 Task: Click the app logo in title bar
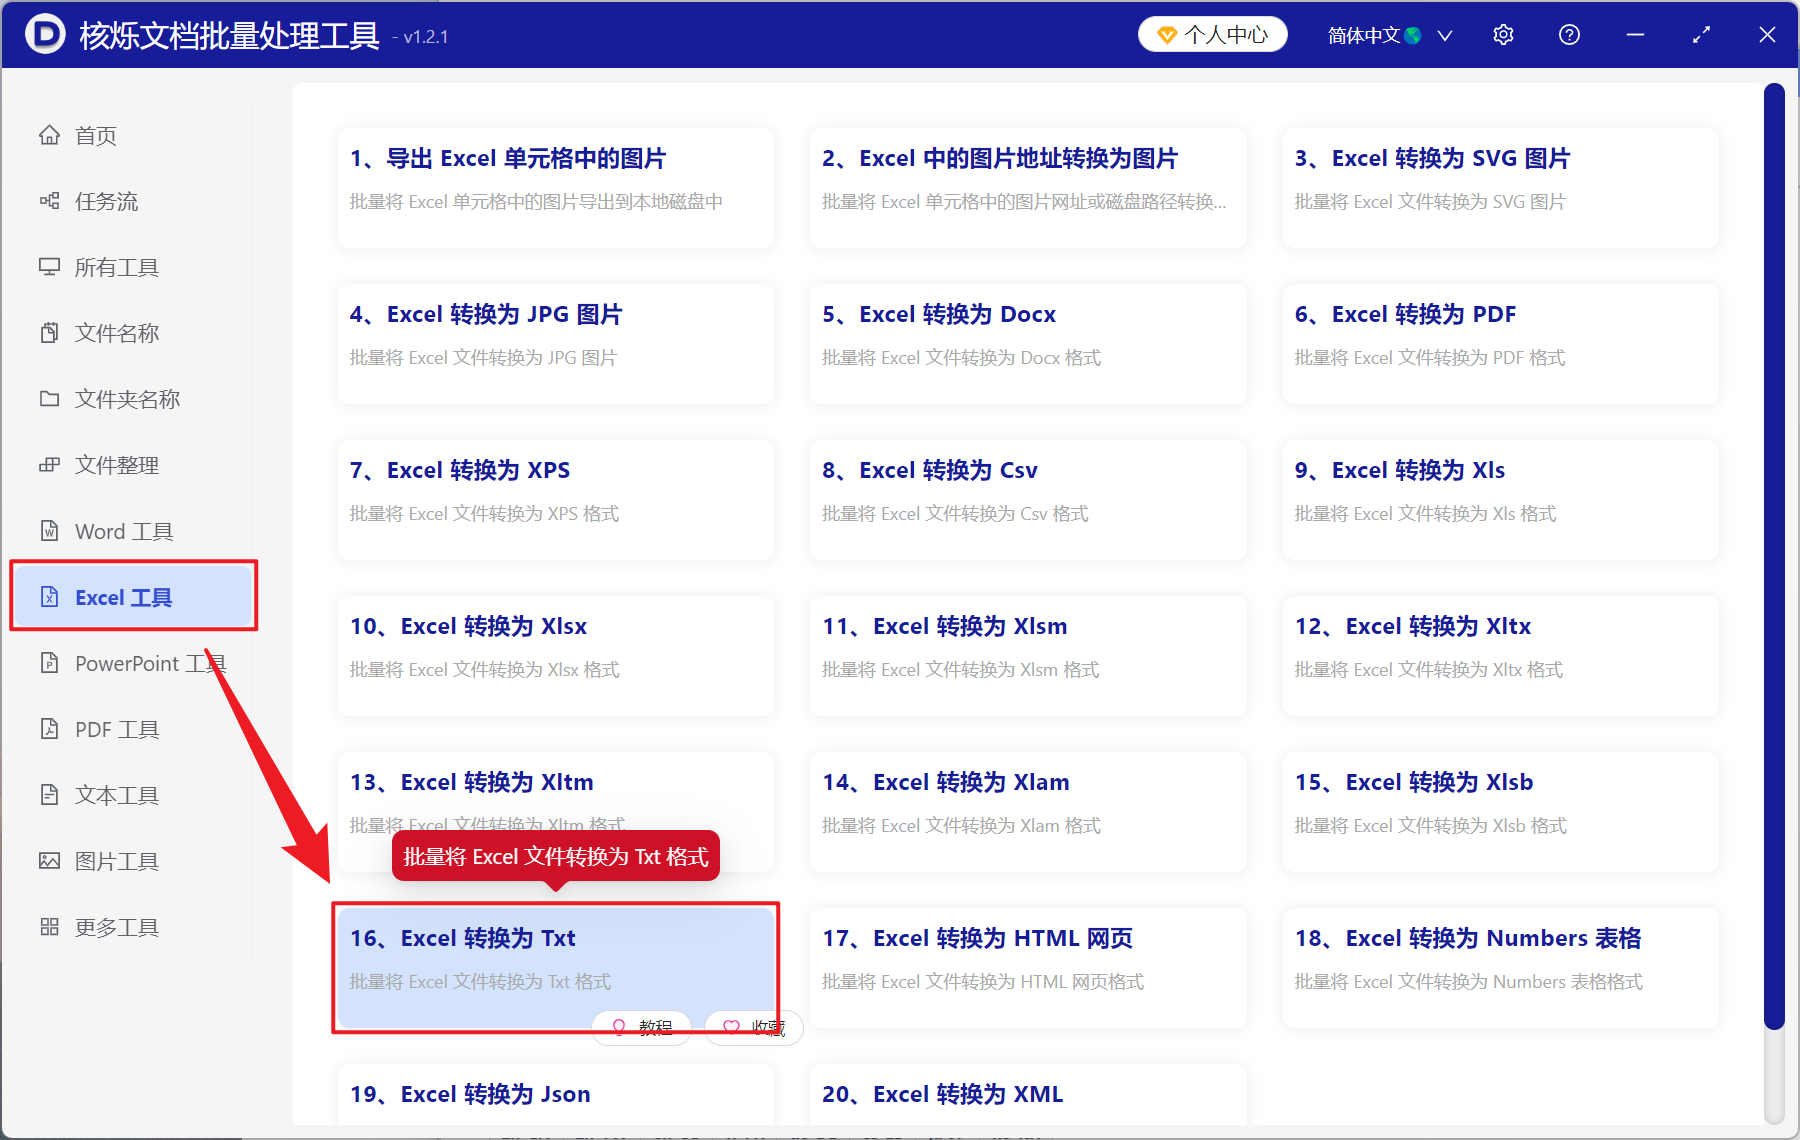44,34
